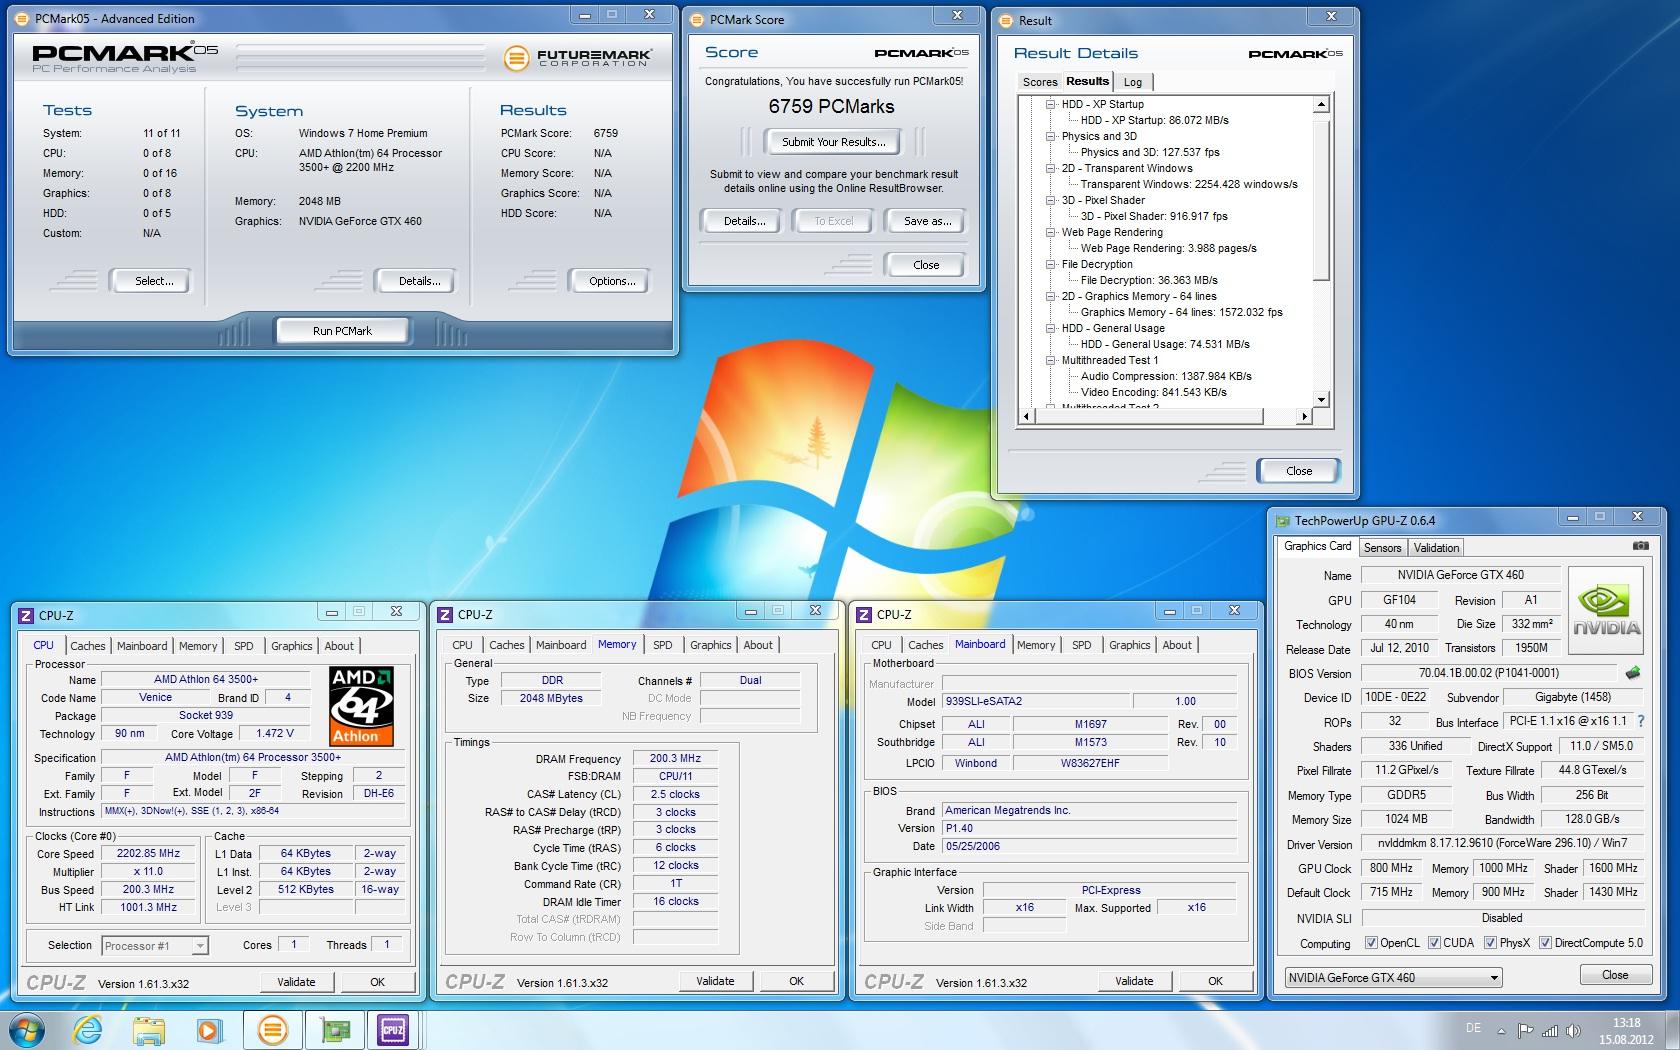Screen dimensions: 1680x1050
Task: Click the scroll down arrow in results list
Action: coord(1321,399)
